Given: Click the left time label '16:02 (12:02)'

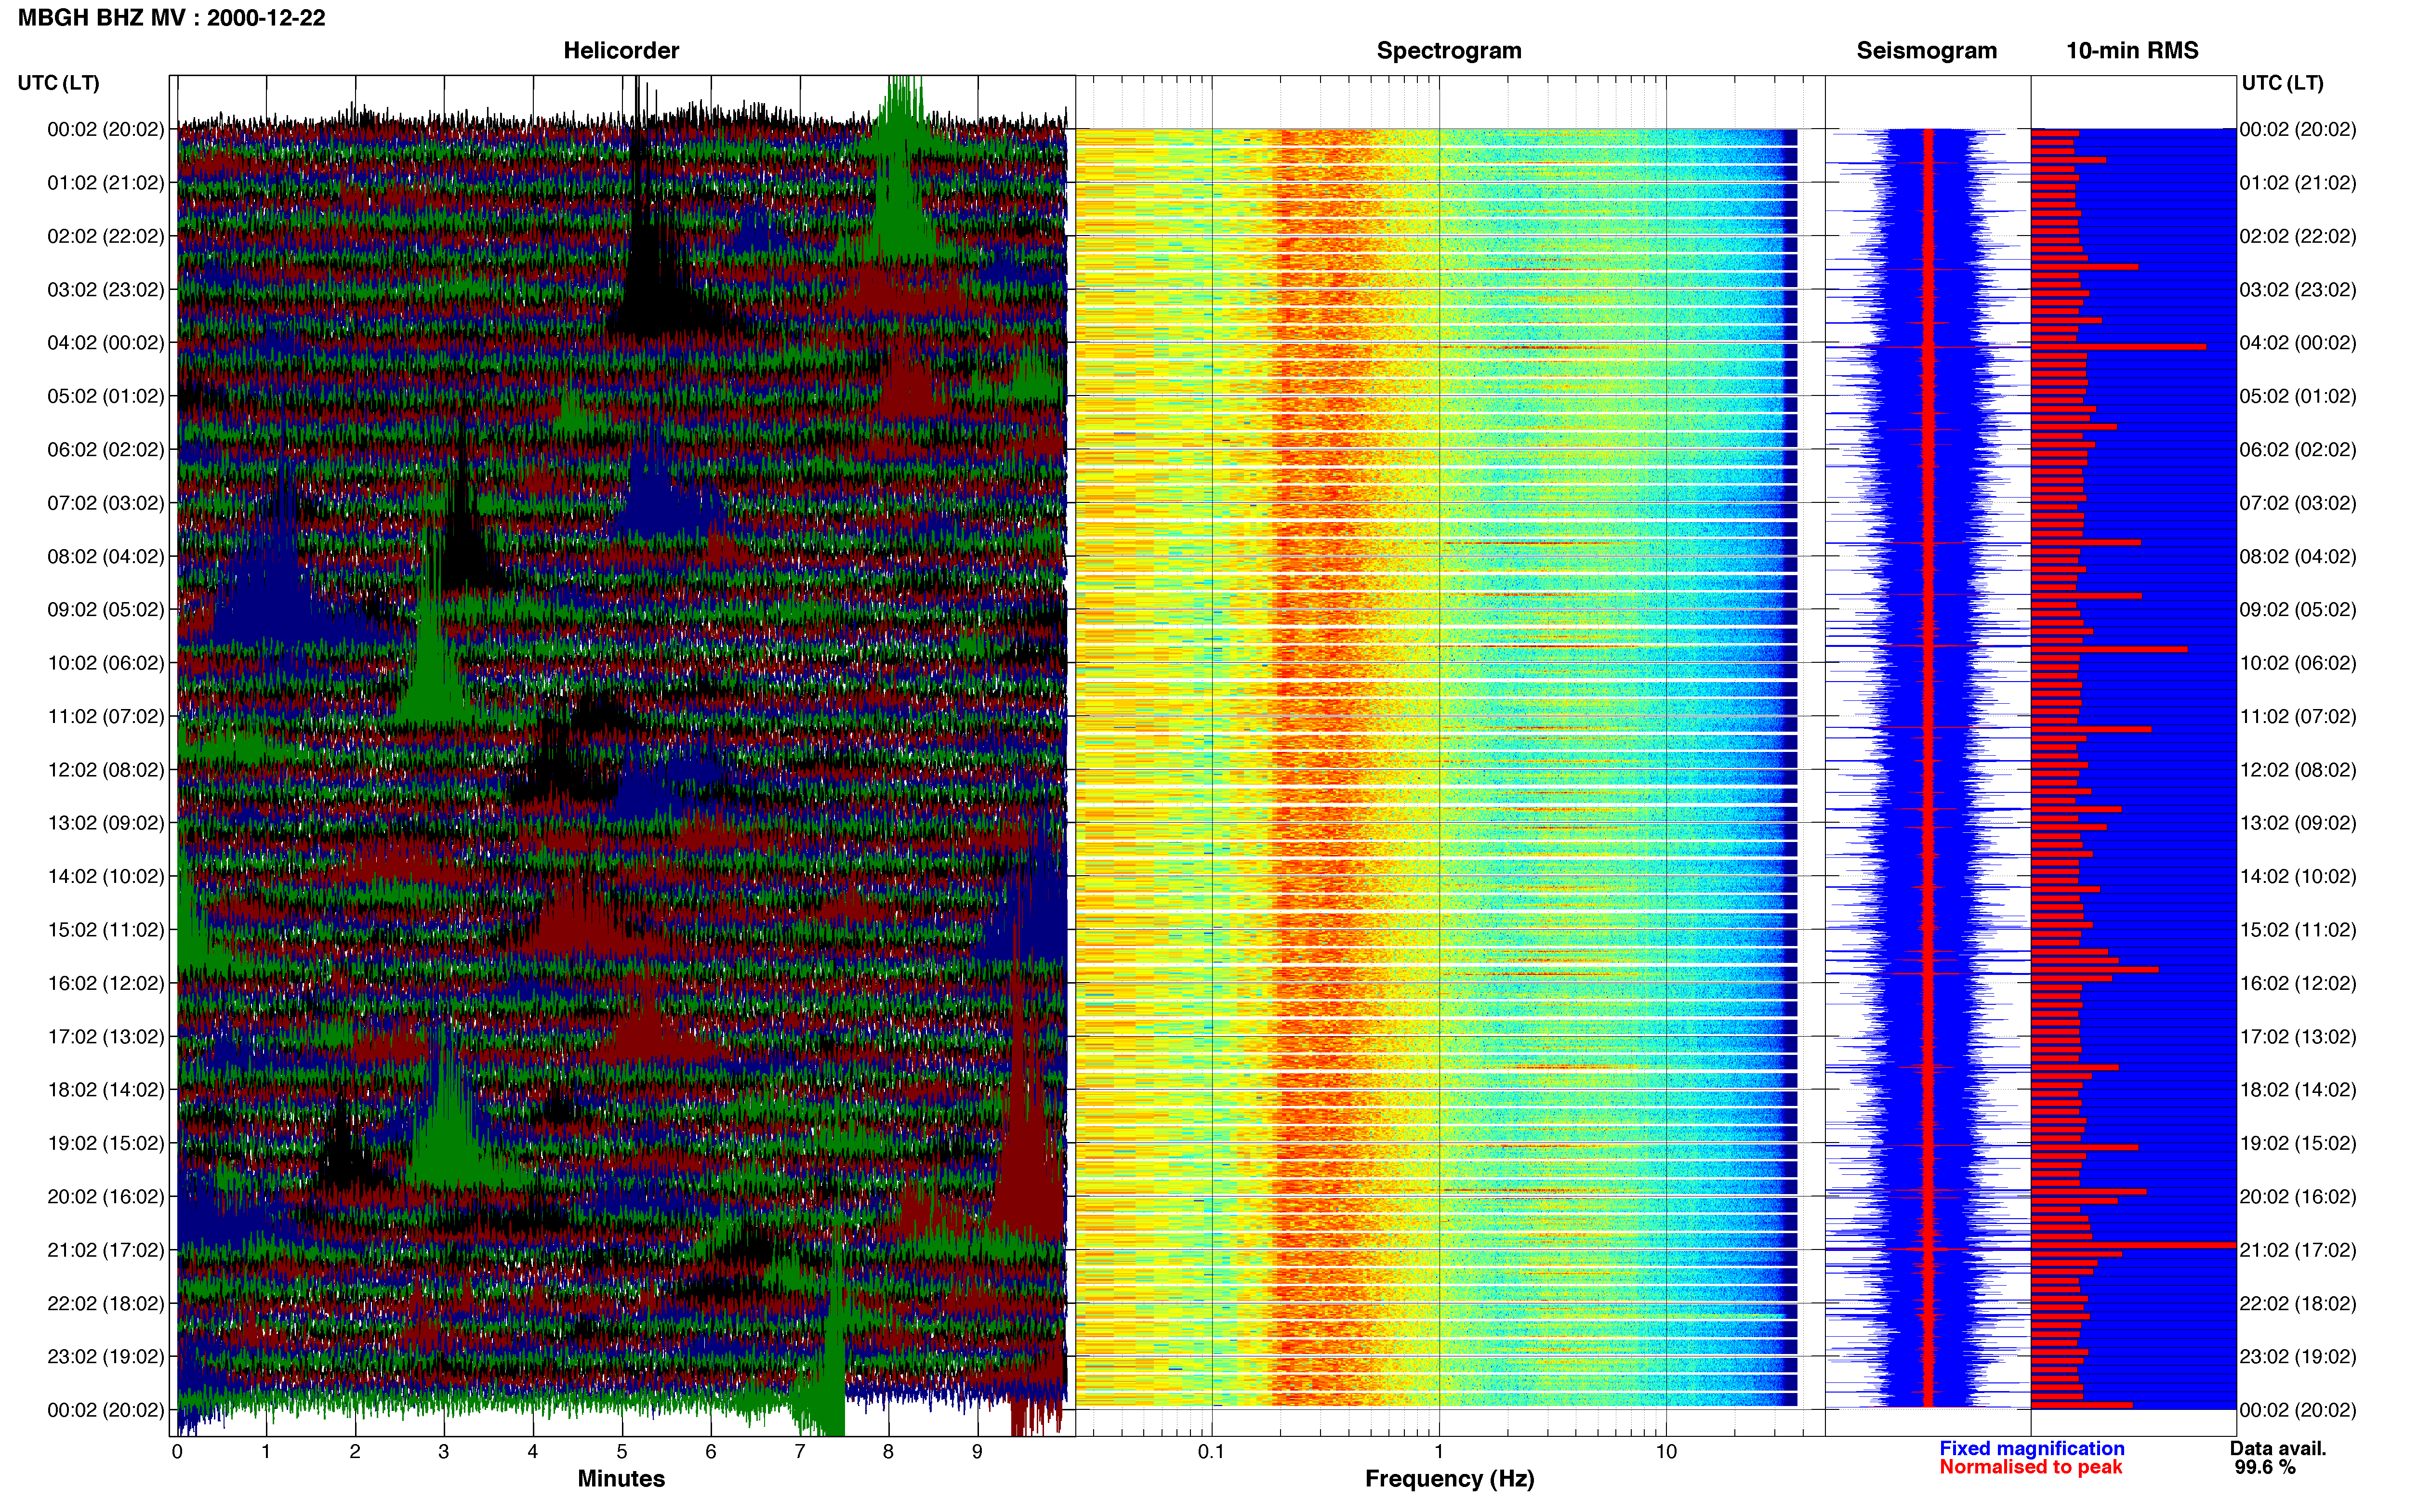Looking at the screenshot, I should click(x=105, y=983).
